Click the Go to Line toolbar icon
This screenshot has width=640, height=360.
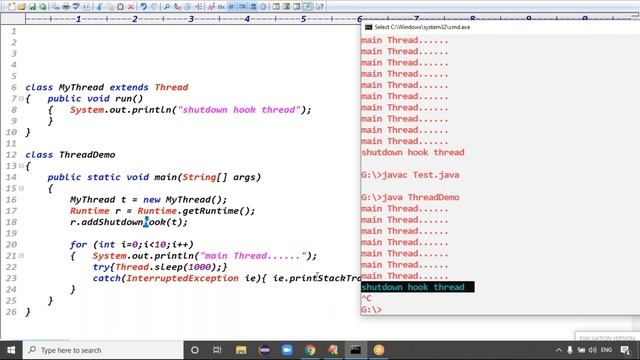point(198,7)
